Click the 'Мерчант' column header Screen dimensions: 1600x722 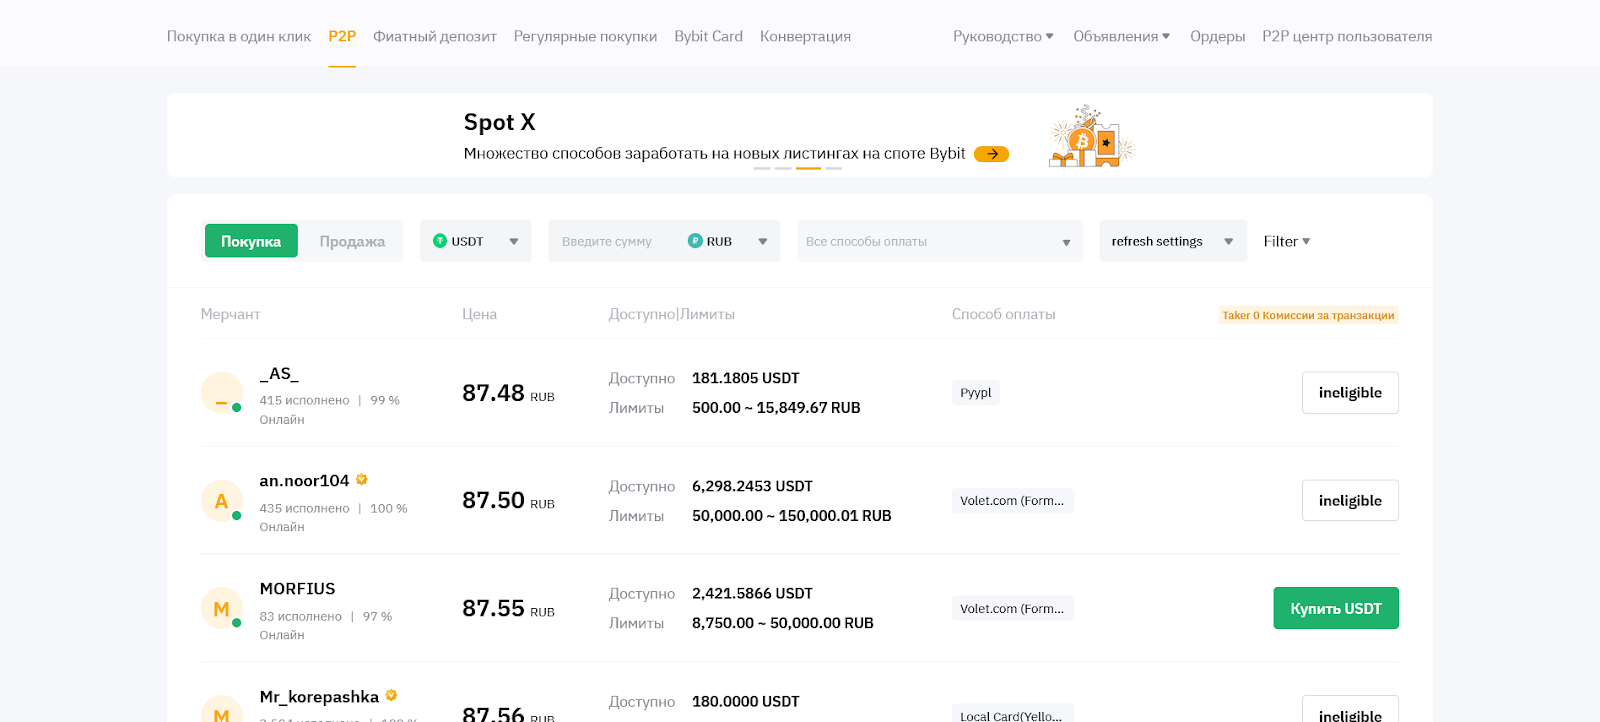230,314
